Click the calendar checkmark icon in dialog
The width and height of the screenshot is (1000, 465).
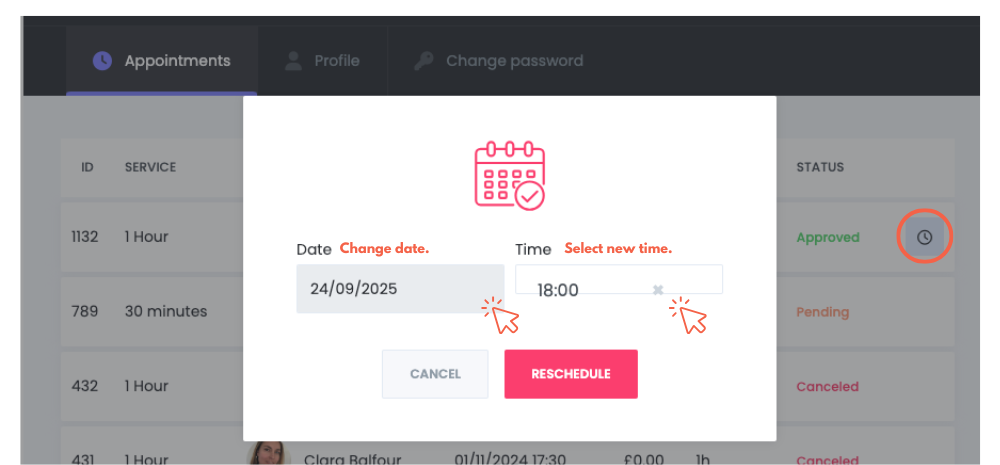(510, 174)
